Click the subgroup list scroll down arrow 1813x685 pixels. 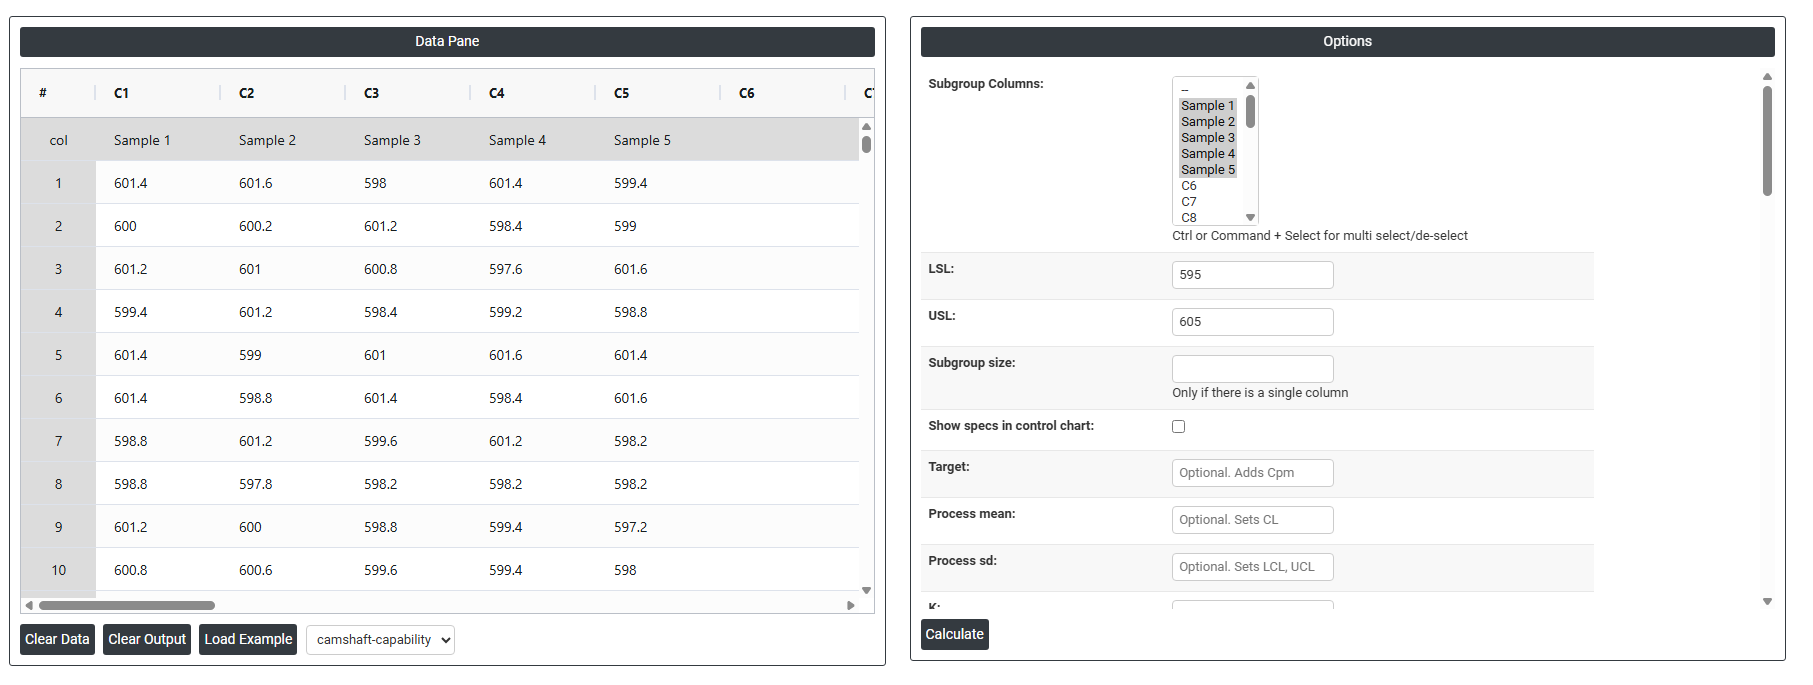1250,217
